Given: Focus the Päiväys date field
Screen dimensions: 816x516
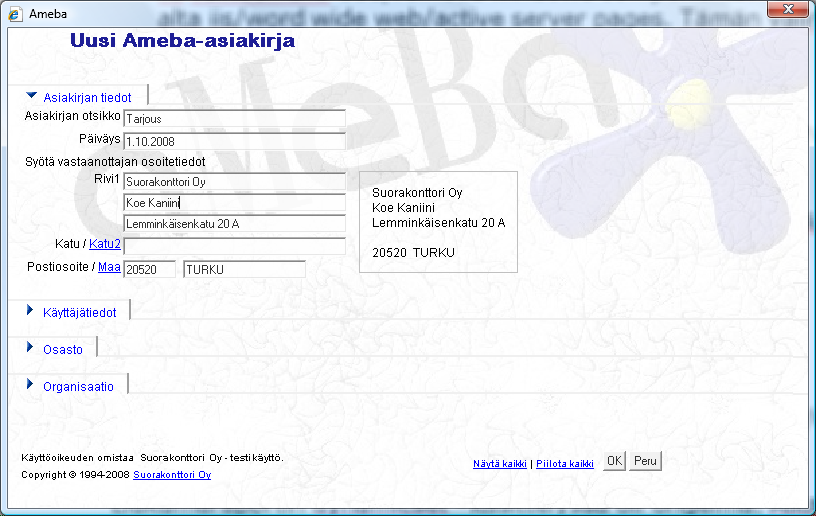Looking at the screenshot, I should 235,141.
